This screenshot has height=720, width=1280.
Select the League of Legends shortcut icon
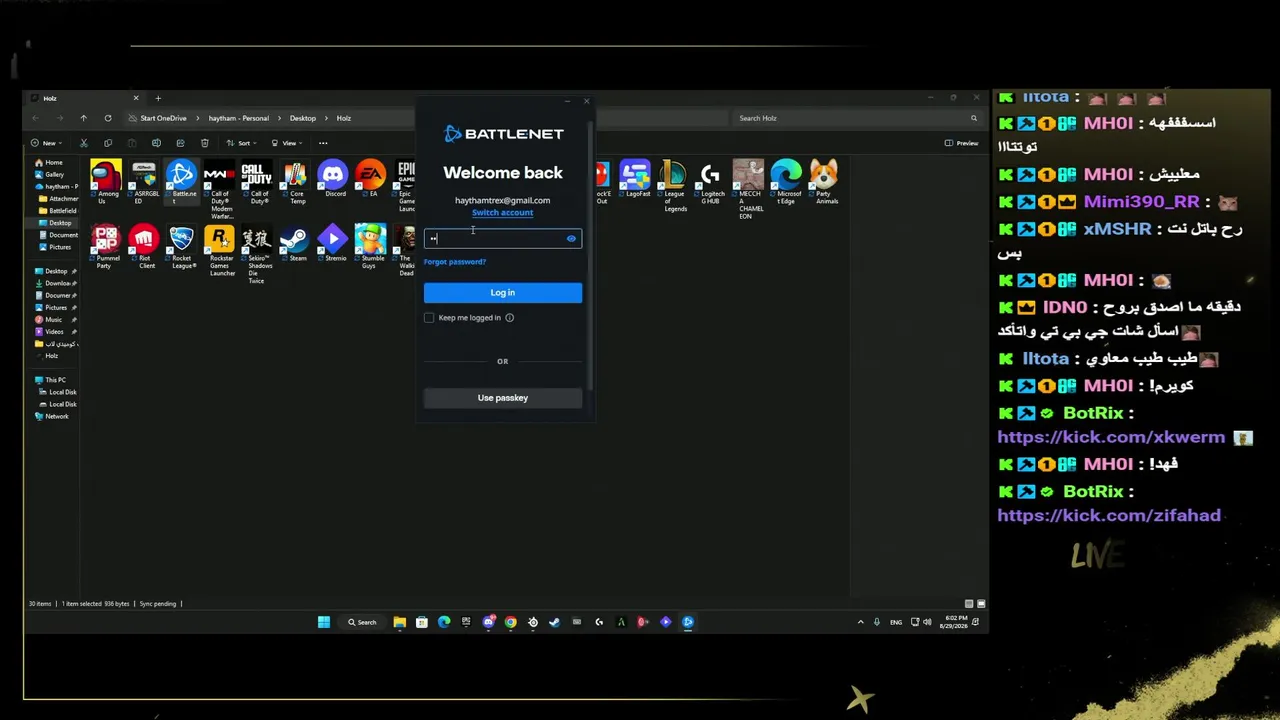673,174
